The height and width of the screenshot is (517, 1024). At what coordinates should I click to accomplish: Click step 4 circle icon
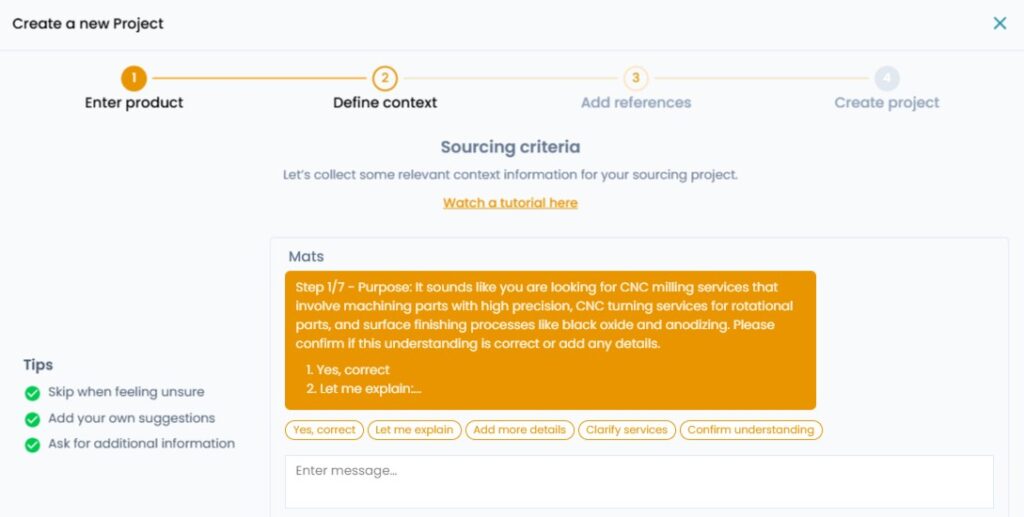tap(887, 78)
